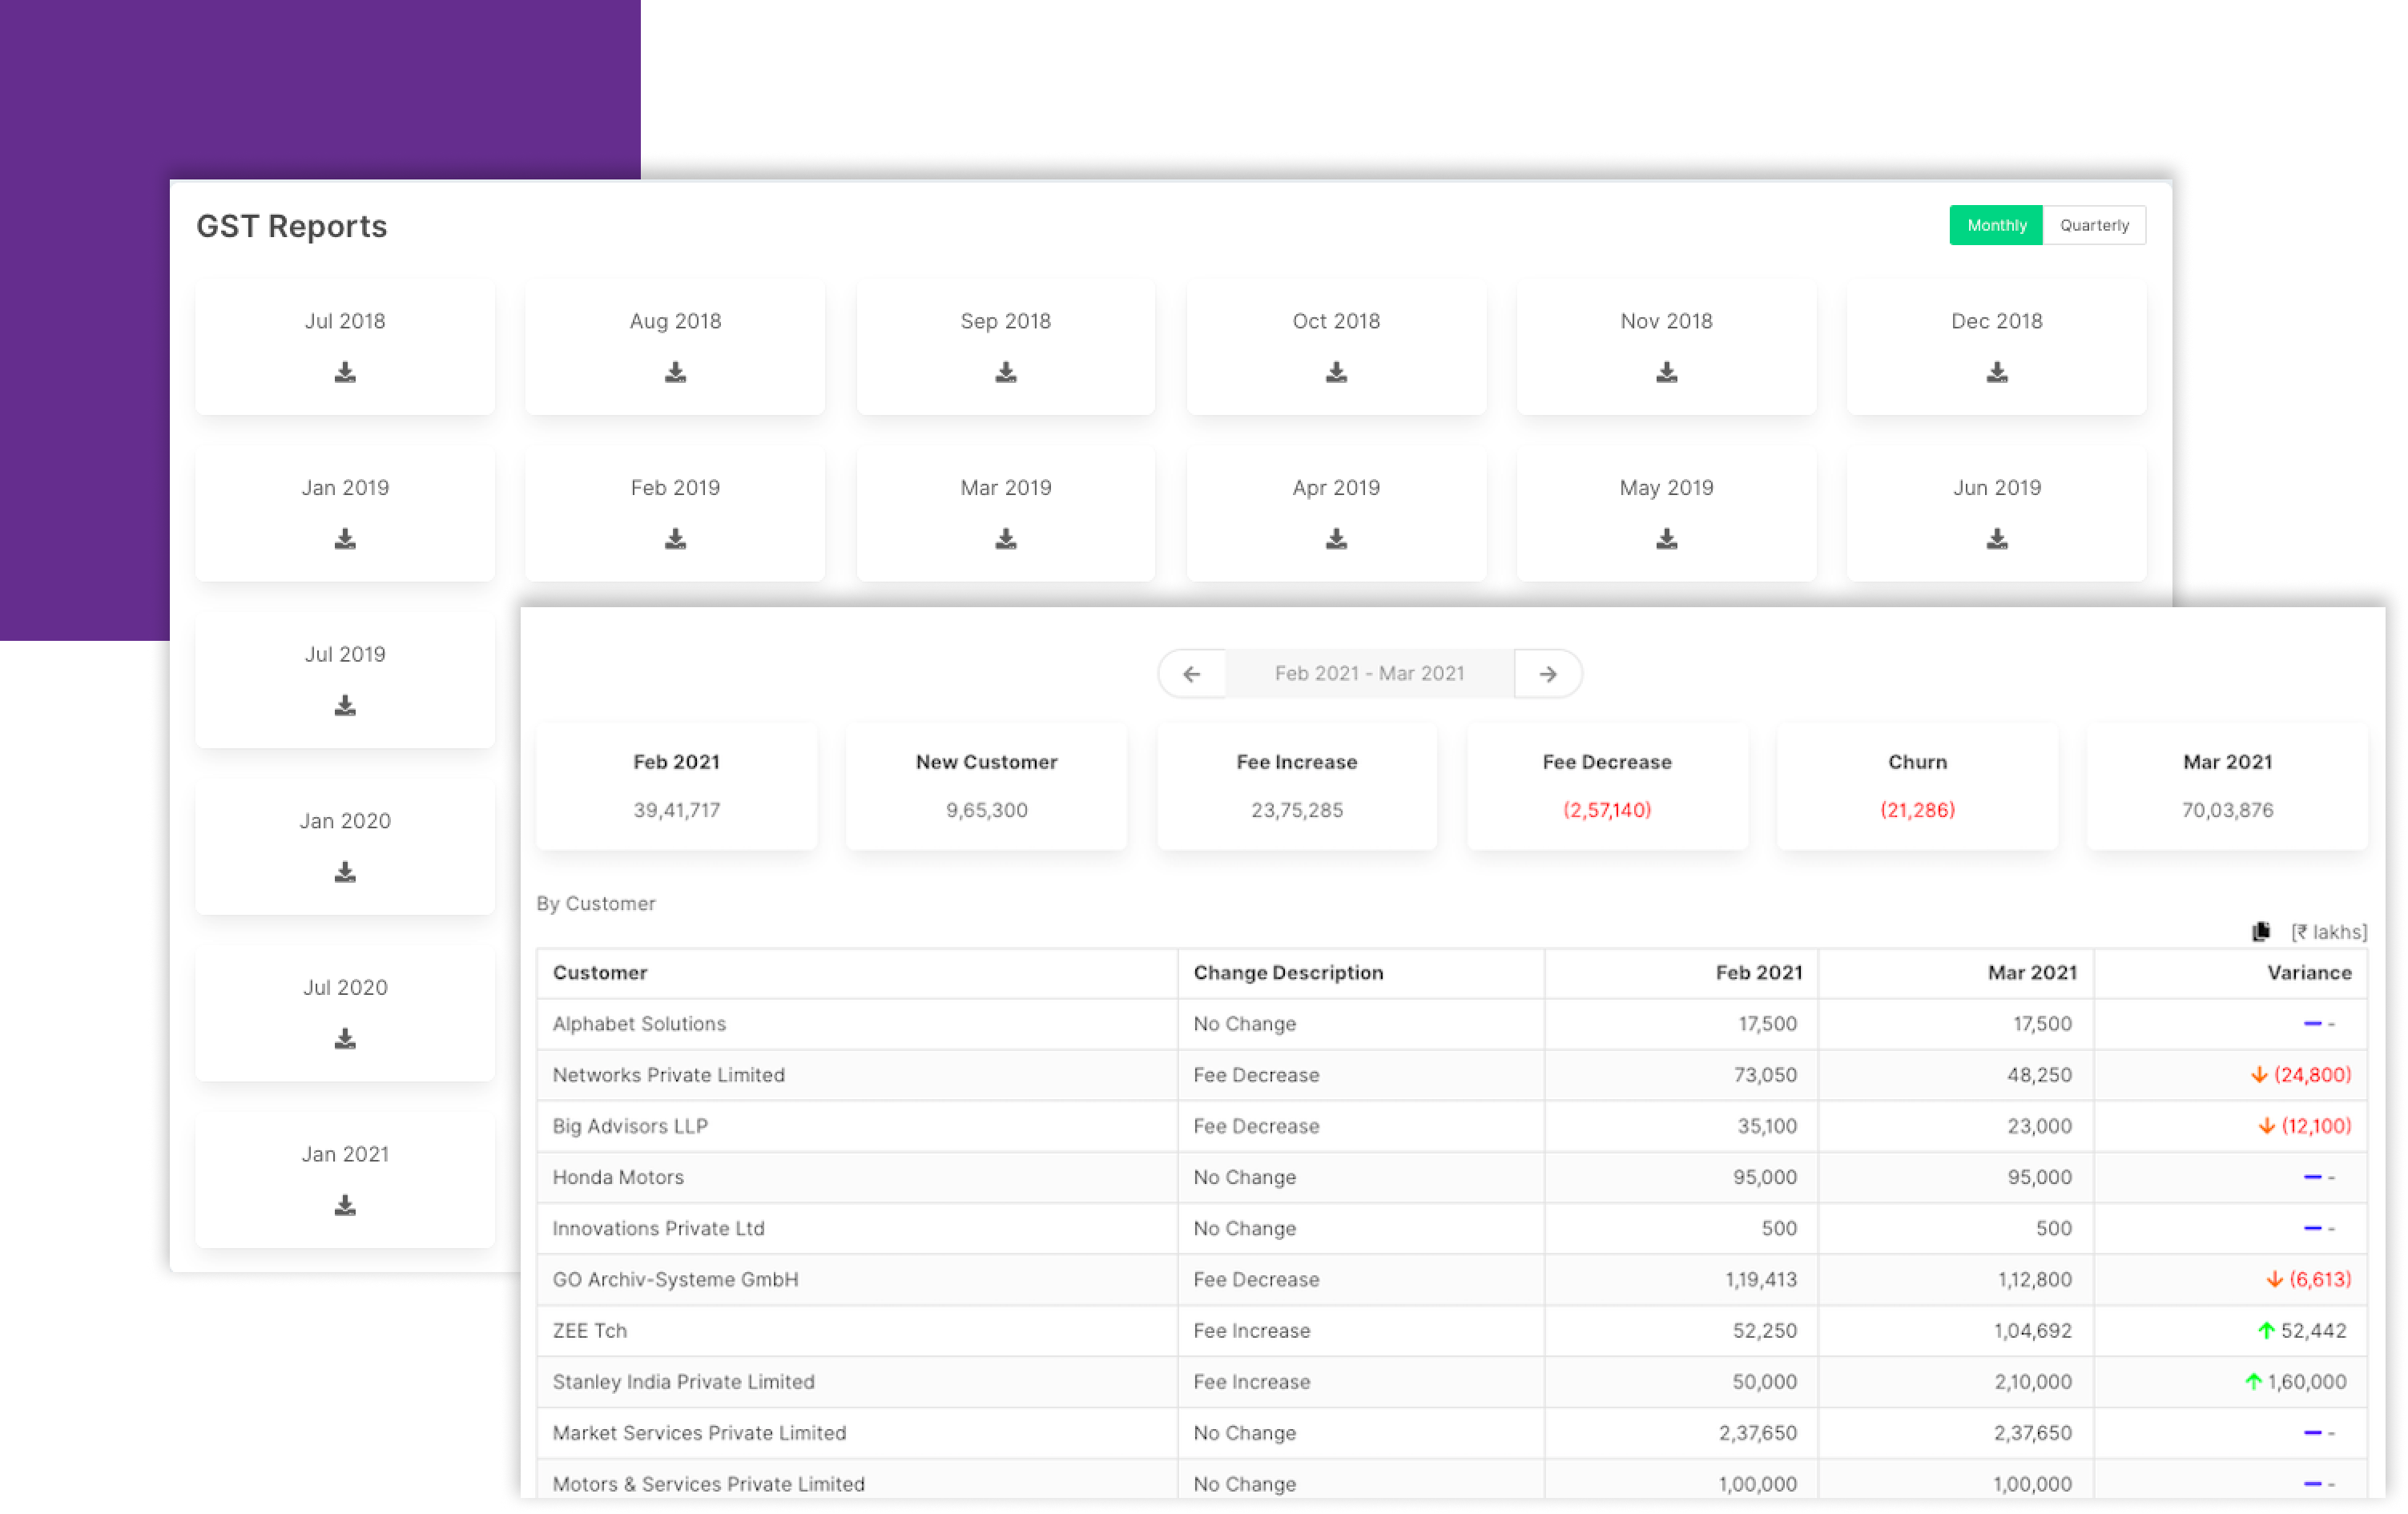
Task: Go to next period with right arrow
Action: [1548, 674]
